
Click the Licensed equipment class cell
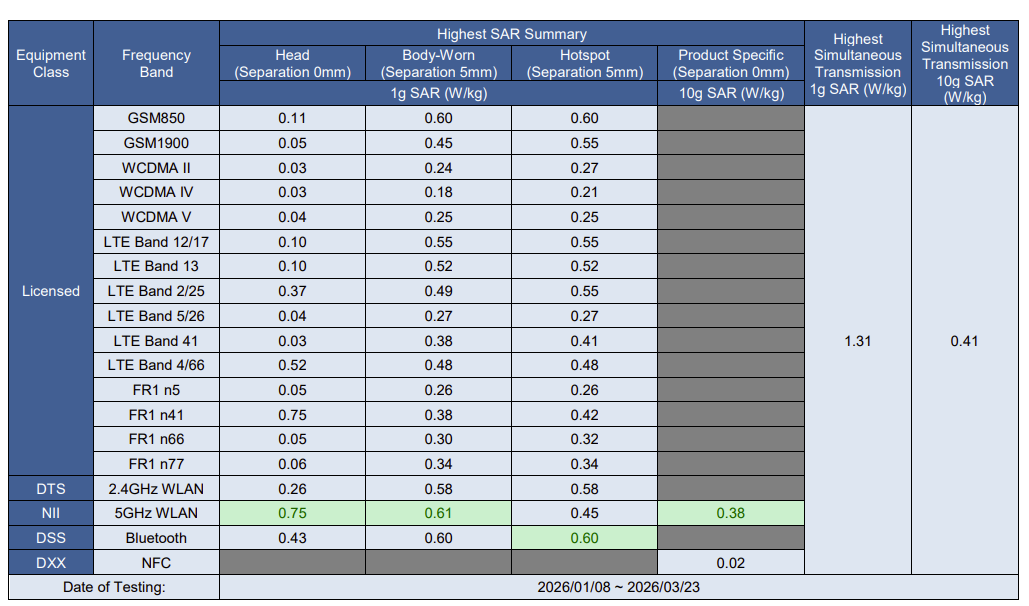pyautogui.click(x=51, y=291)
